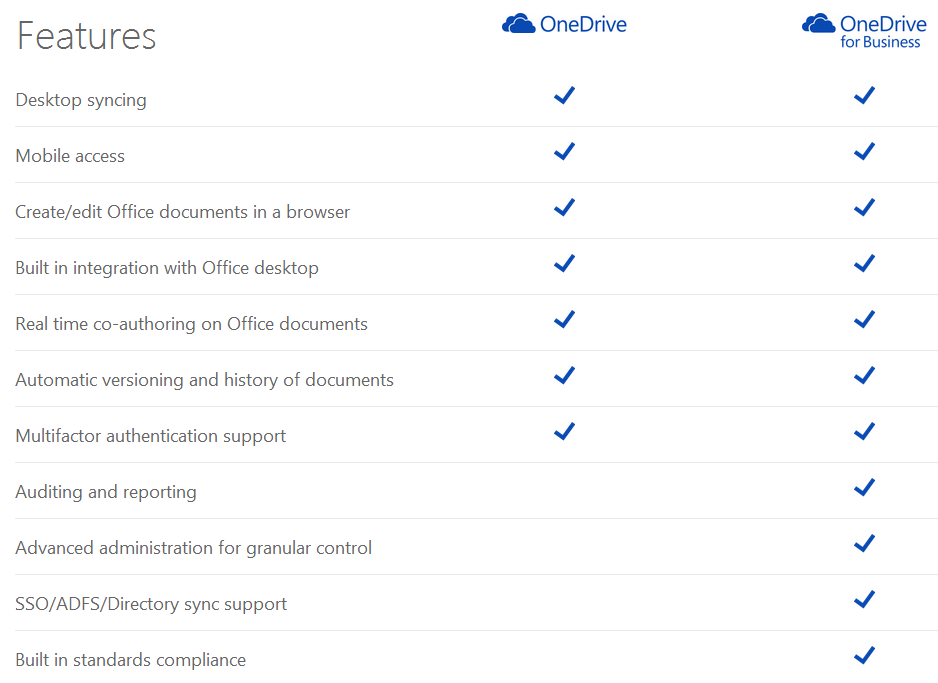The height and width of the screenshot is (683, 938).
Task: Click OneDrive checkmark for Desktop syncing
Action: pyautogui.click(x=564, y=95)
